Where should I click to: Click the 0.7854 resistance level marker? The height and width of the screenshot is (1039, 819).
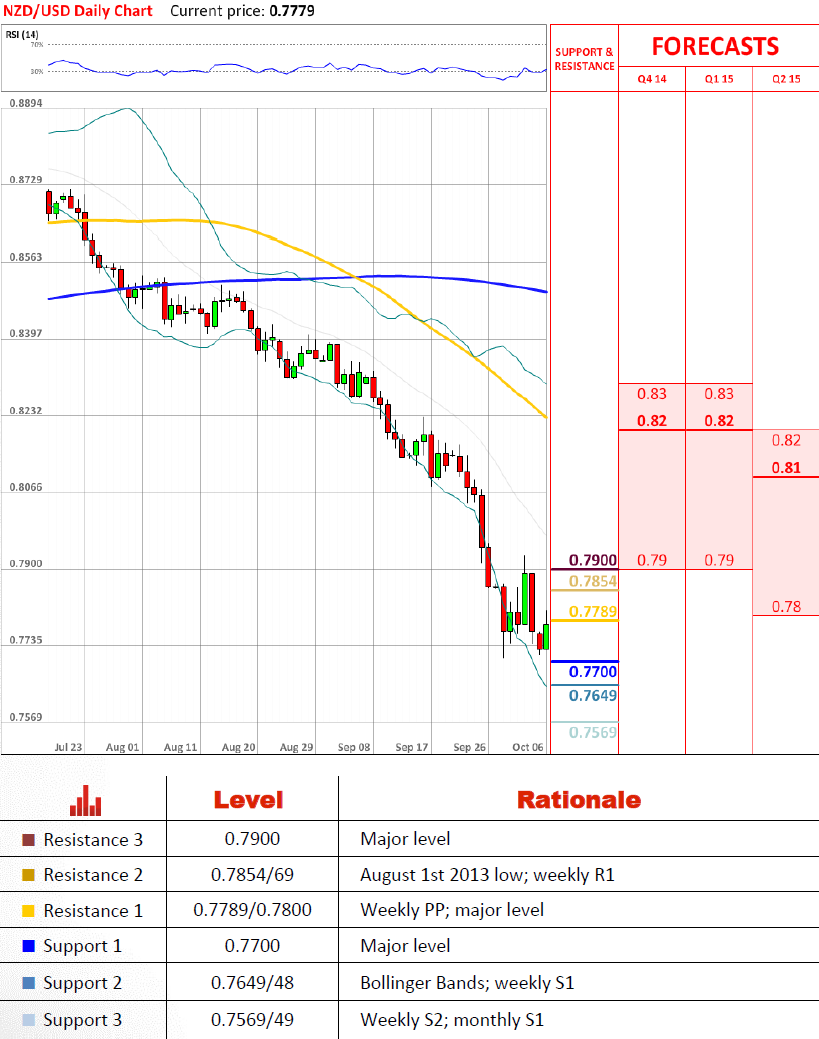pos(592,581)
